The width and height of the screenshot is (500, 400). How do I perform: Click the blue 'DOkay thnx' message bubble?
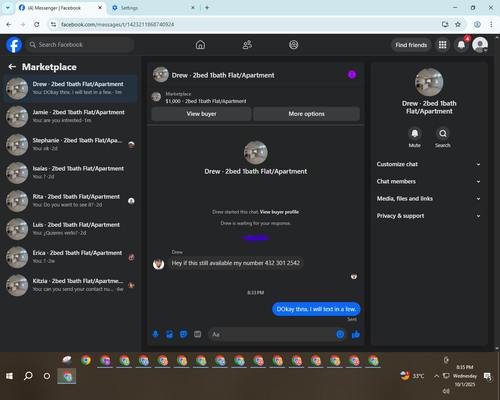(x=316, y=309)
